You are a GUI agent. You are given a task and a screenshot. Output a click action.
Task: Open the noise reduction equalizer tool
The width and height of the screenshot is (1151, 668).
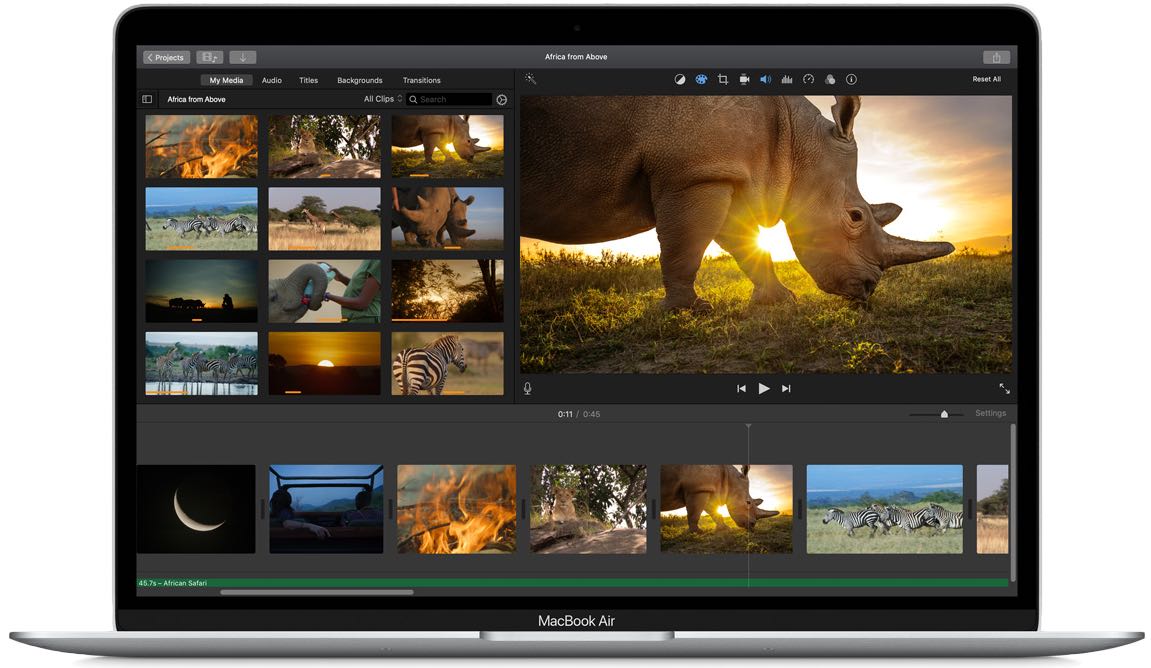click(787, 79)
